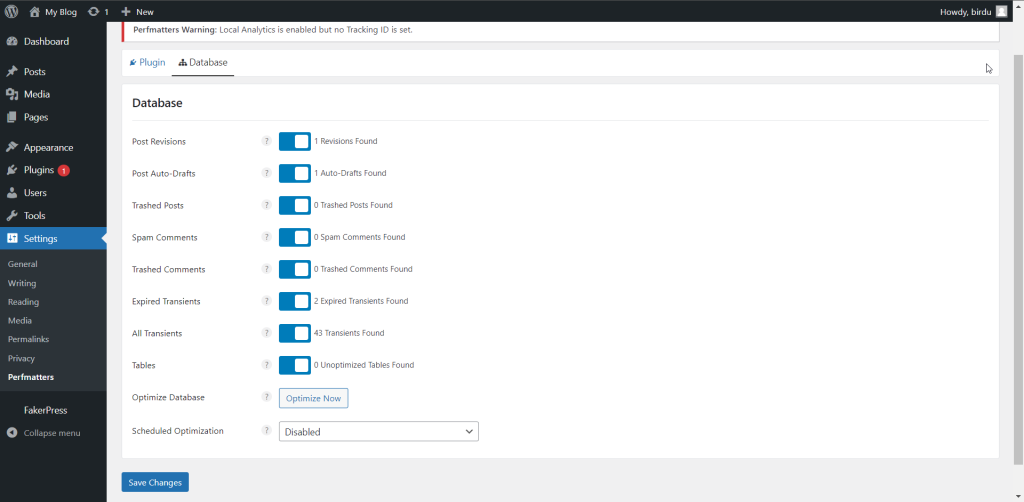Show help for Post Auto-Drafts
Viewport: 1024px width, 502px height.
pos(266,173)
